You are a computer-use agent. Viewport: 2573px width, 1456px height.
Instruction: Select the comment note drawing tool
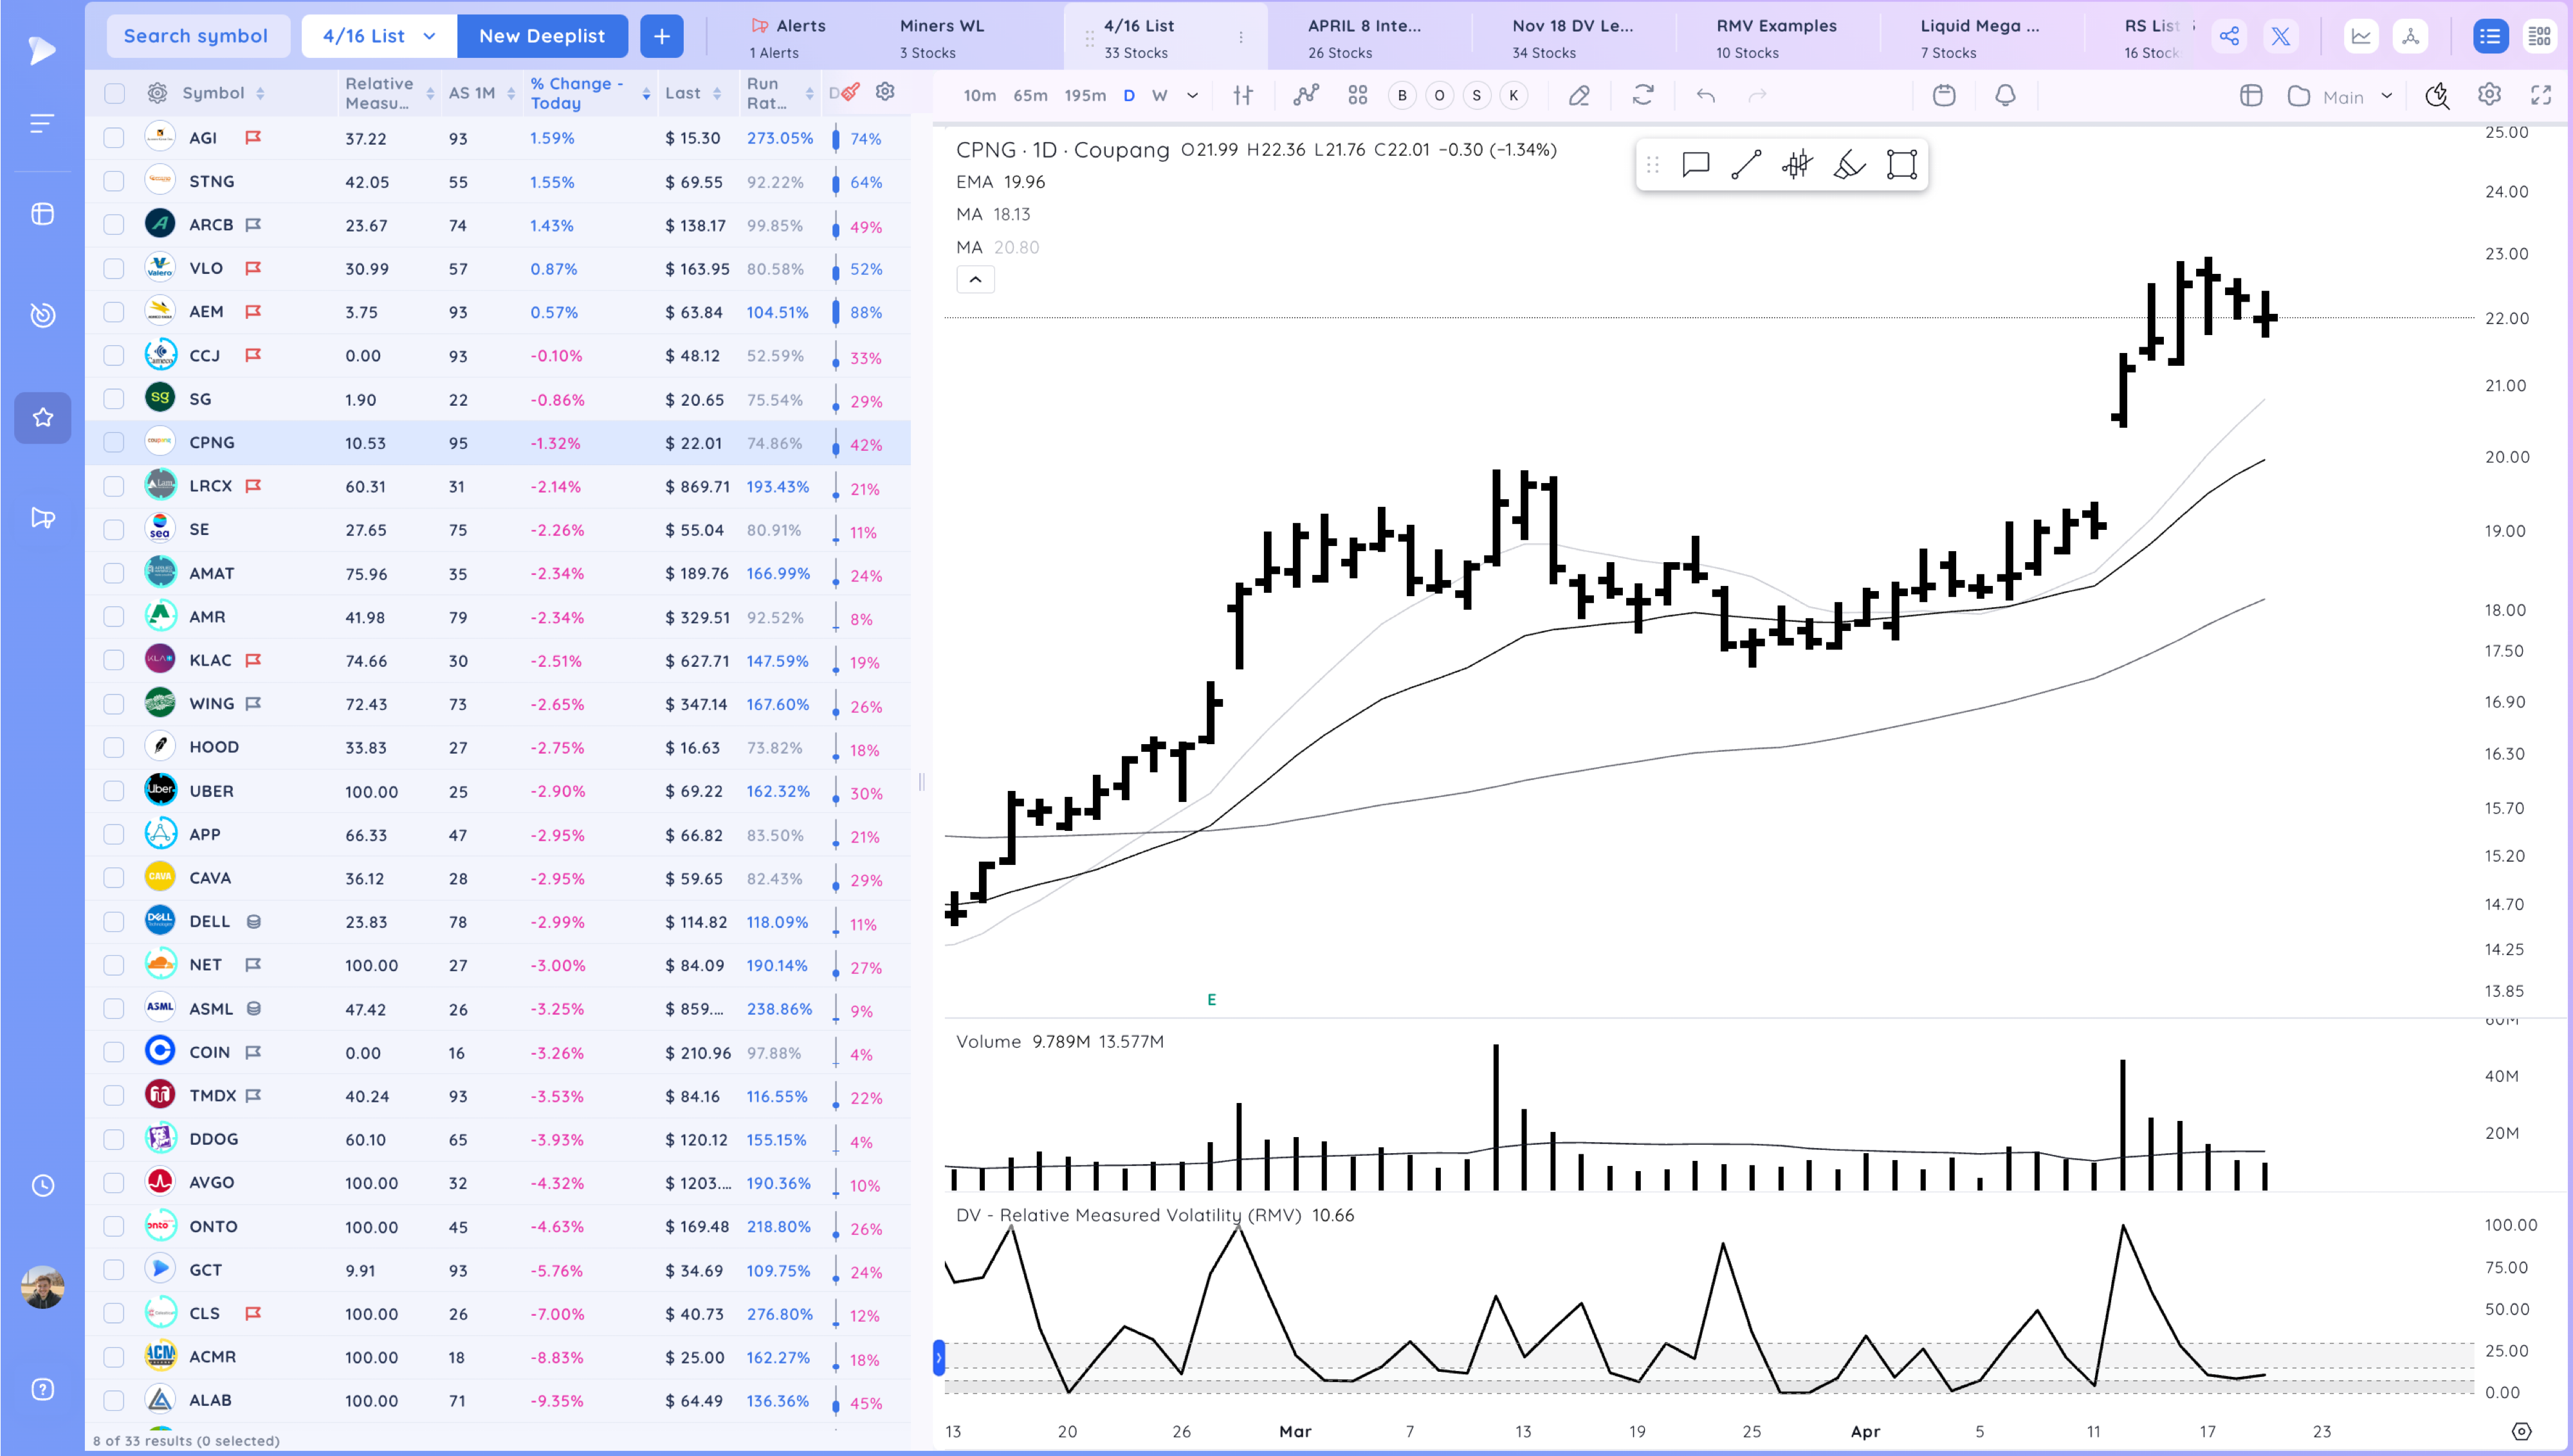pyautogui.click(x=1696, y=164)
